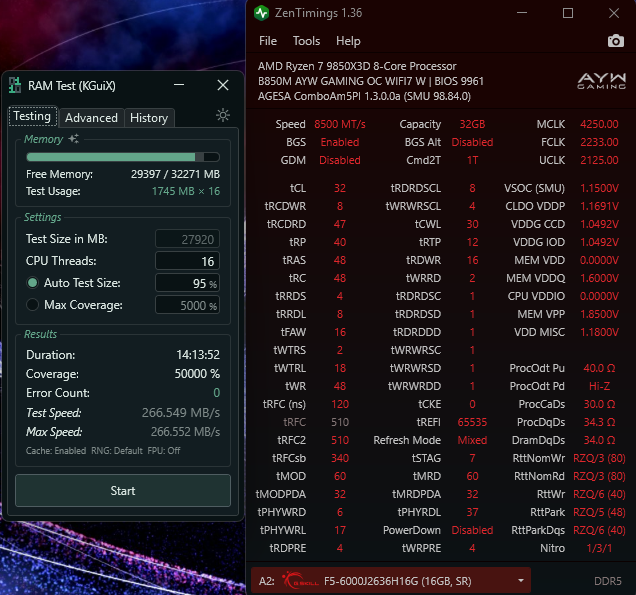636x595 pixels.
Task: Select the Max Coverage radio button
Action: coord(32,305)
